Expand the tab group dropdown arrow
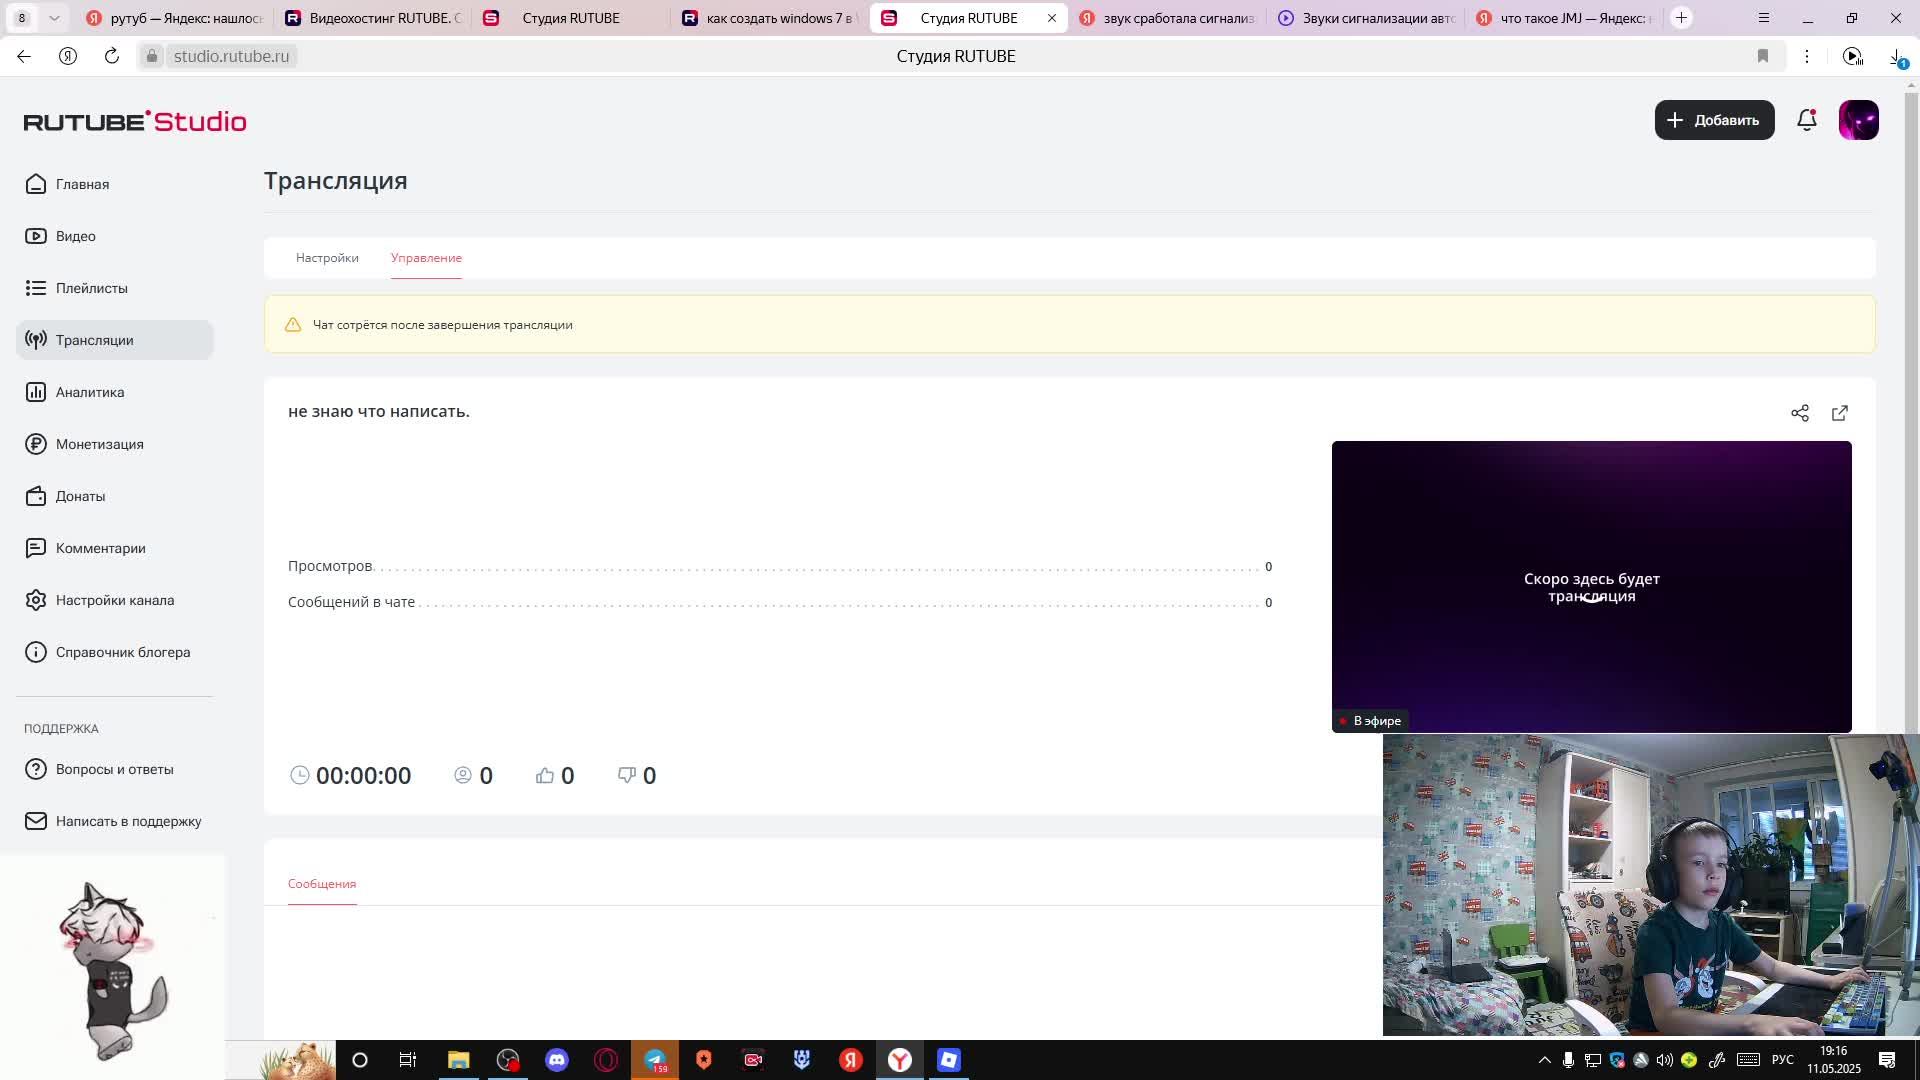The height and width of the screenshot is (1080, 1920). click(54, 18)
